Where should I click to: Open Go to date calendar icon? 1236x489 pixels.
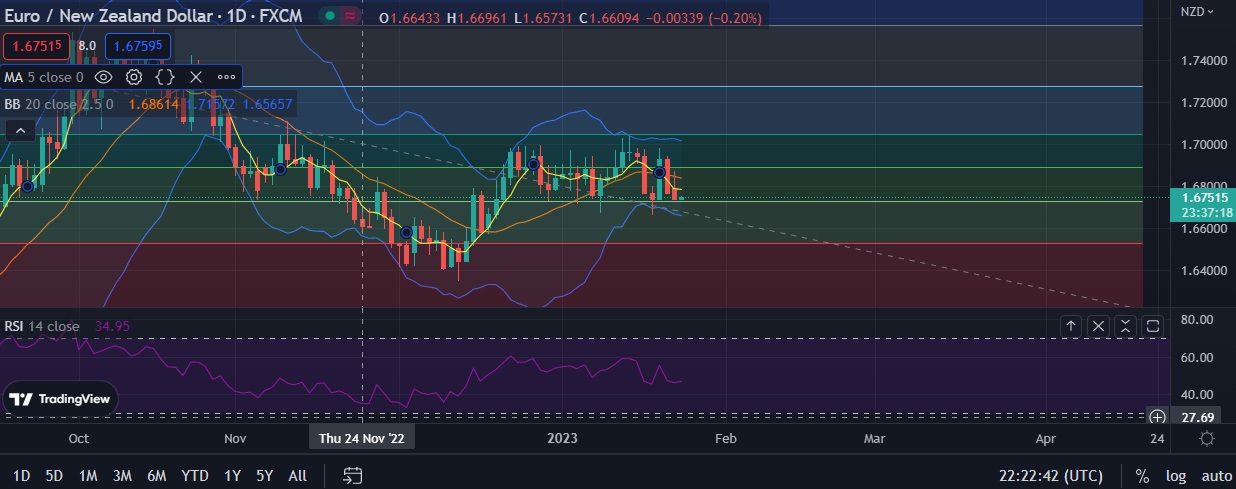point(351,475)
